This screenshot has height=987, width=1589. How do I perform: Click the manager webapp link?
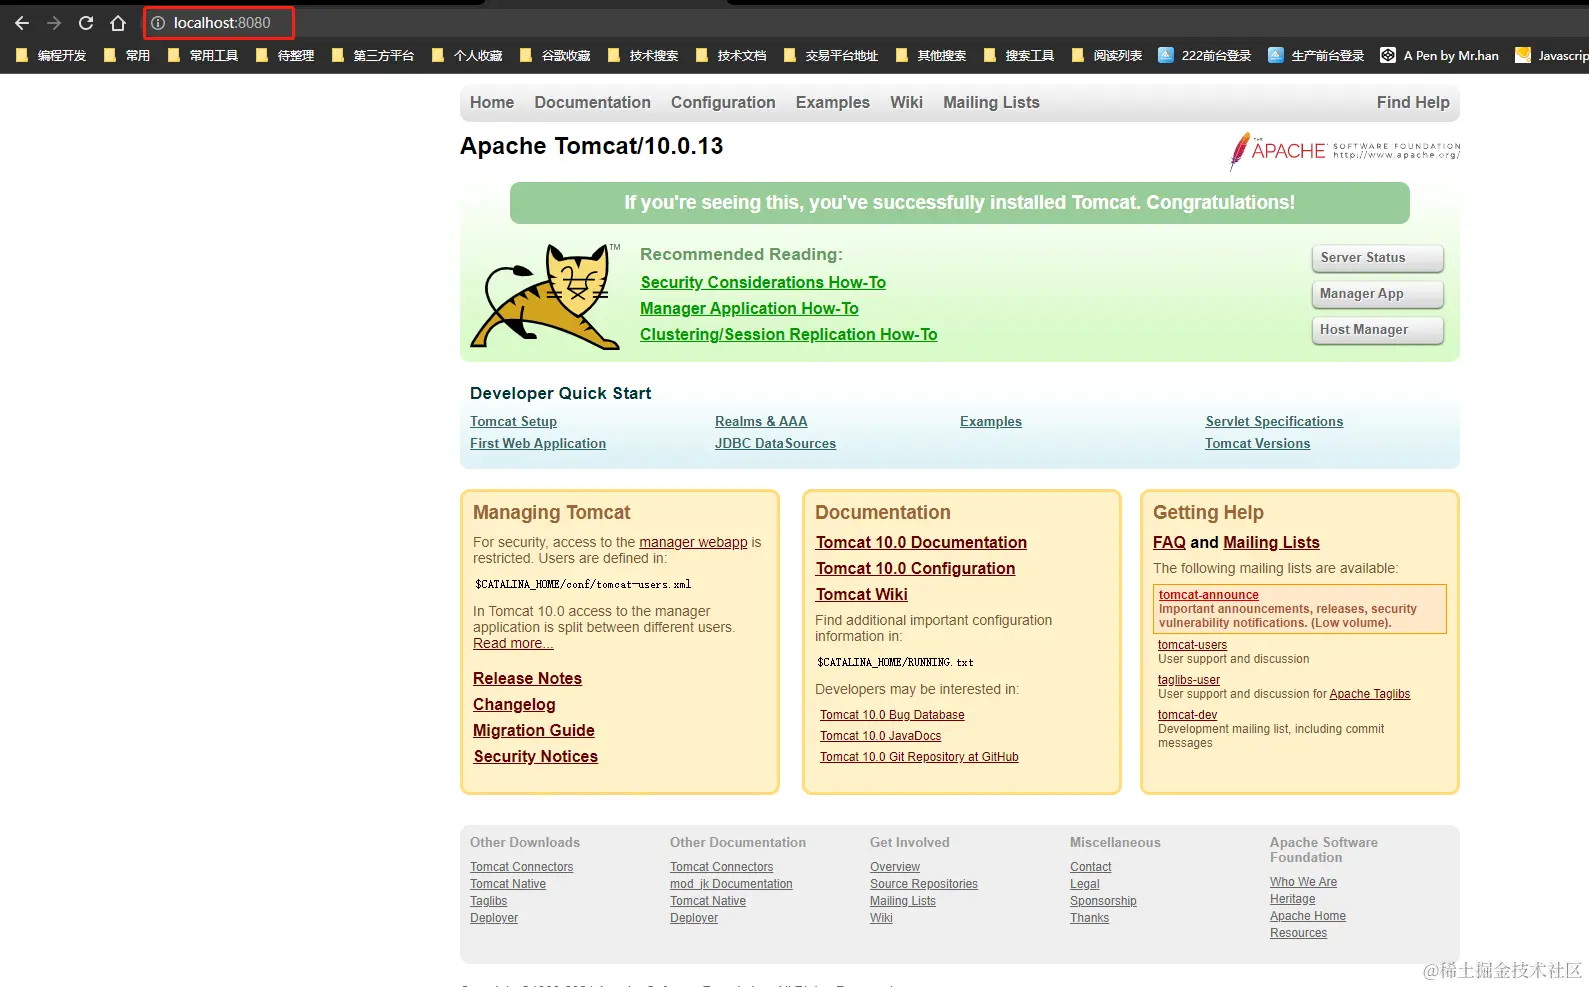pyautogui.click(x=693, y=542)
